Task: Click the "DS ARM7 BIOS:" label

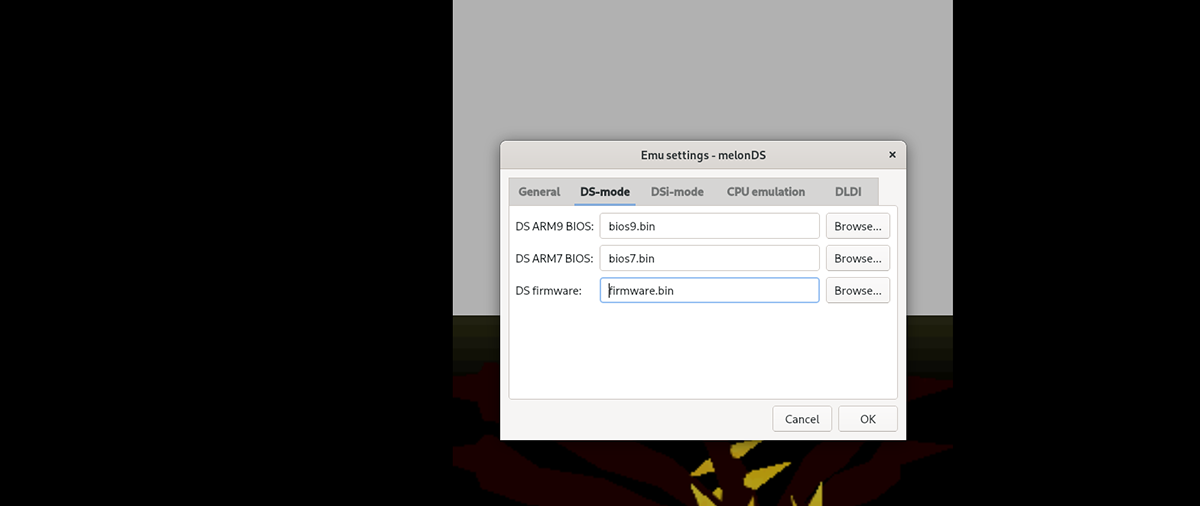Action: (x=555, y=258)
